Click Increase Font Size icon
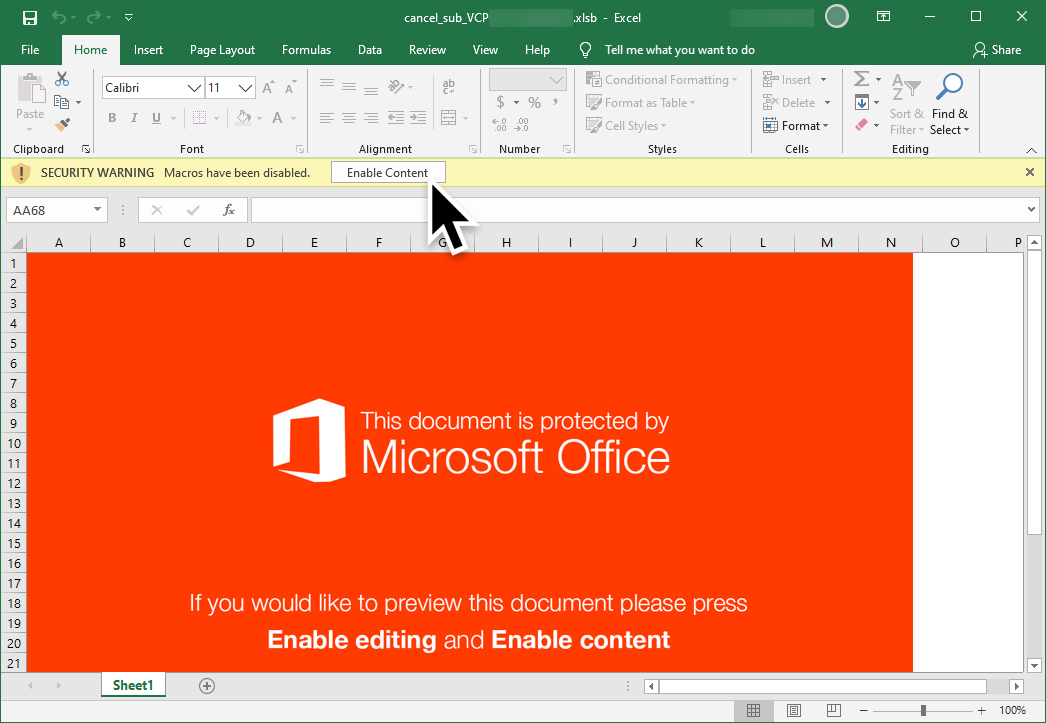 coord(268,88)
